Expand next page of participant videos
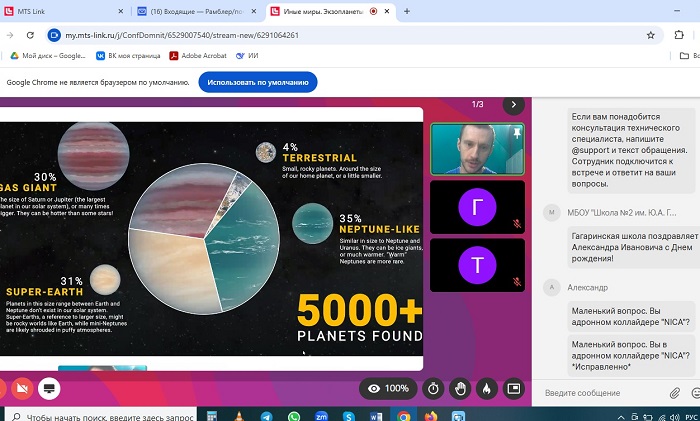 coord(514,104)
